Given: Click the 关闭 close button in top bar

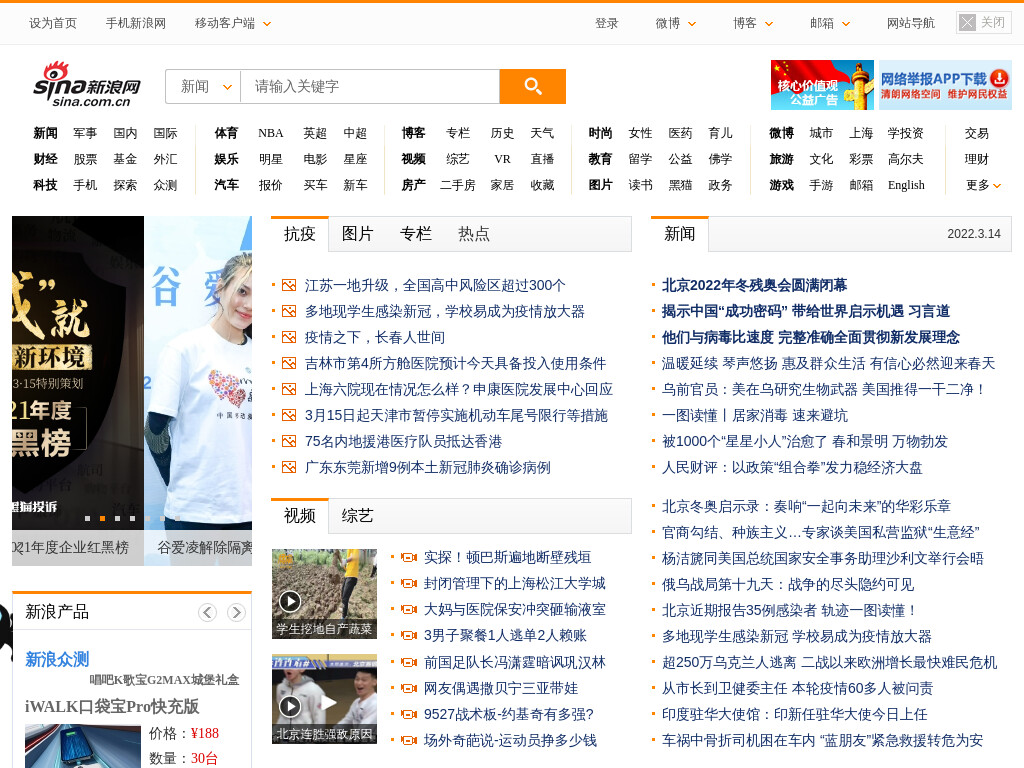Looking at the screenshot, I should (983, 23).
